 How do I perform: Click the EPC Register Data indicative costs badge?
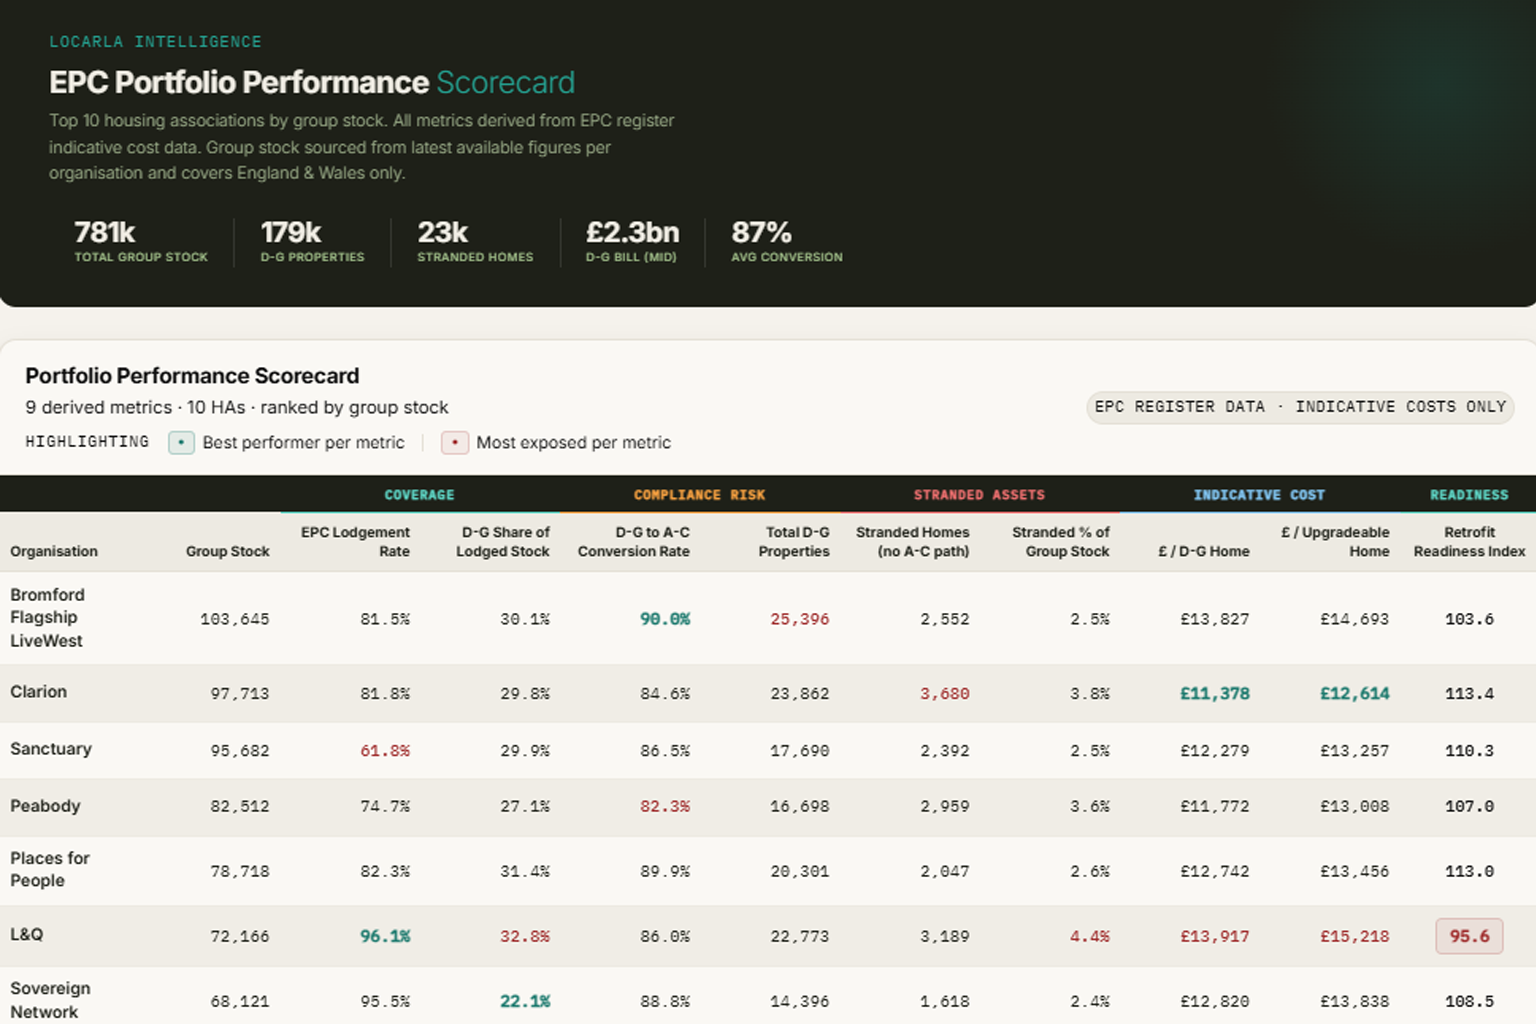1300,407
